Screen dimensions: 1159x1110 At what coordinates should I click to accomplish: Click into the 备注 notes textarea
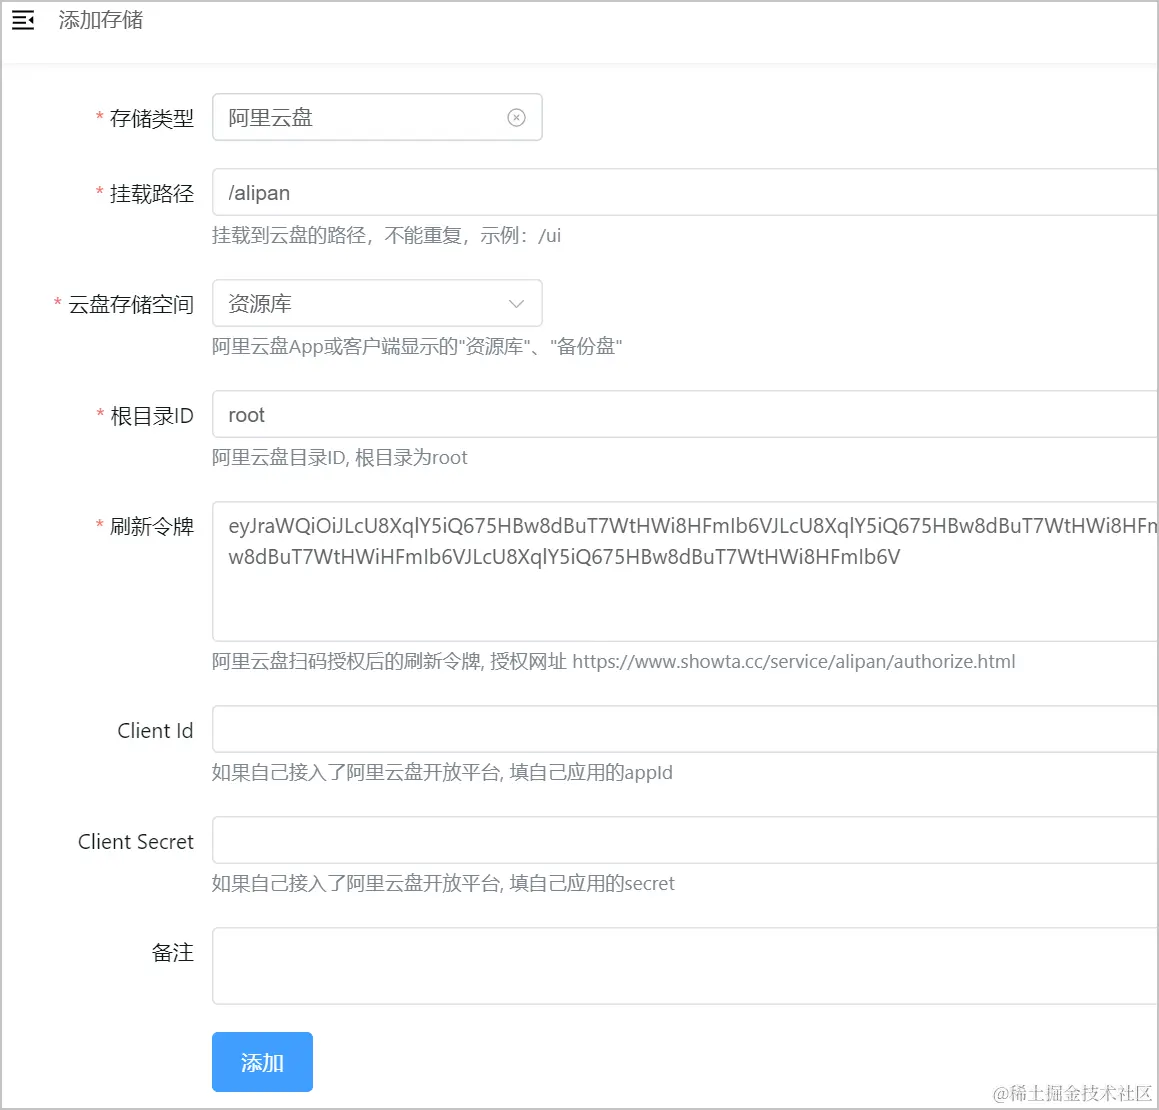click(685, 966)
